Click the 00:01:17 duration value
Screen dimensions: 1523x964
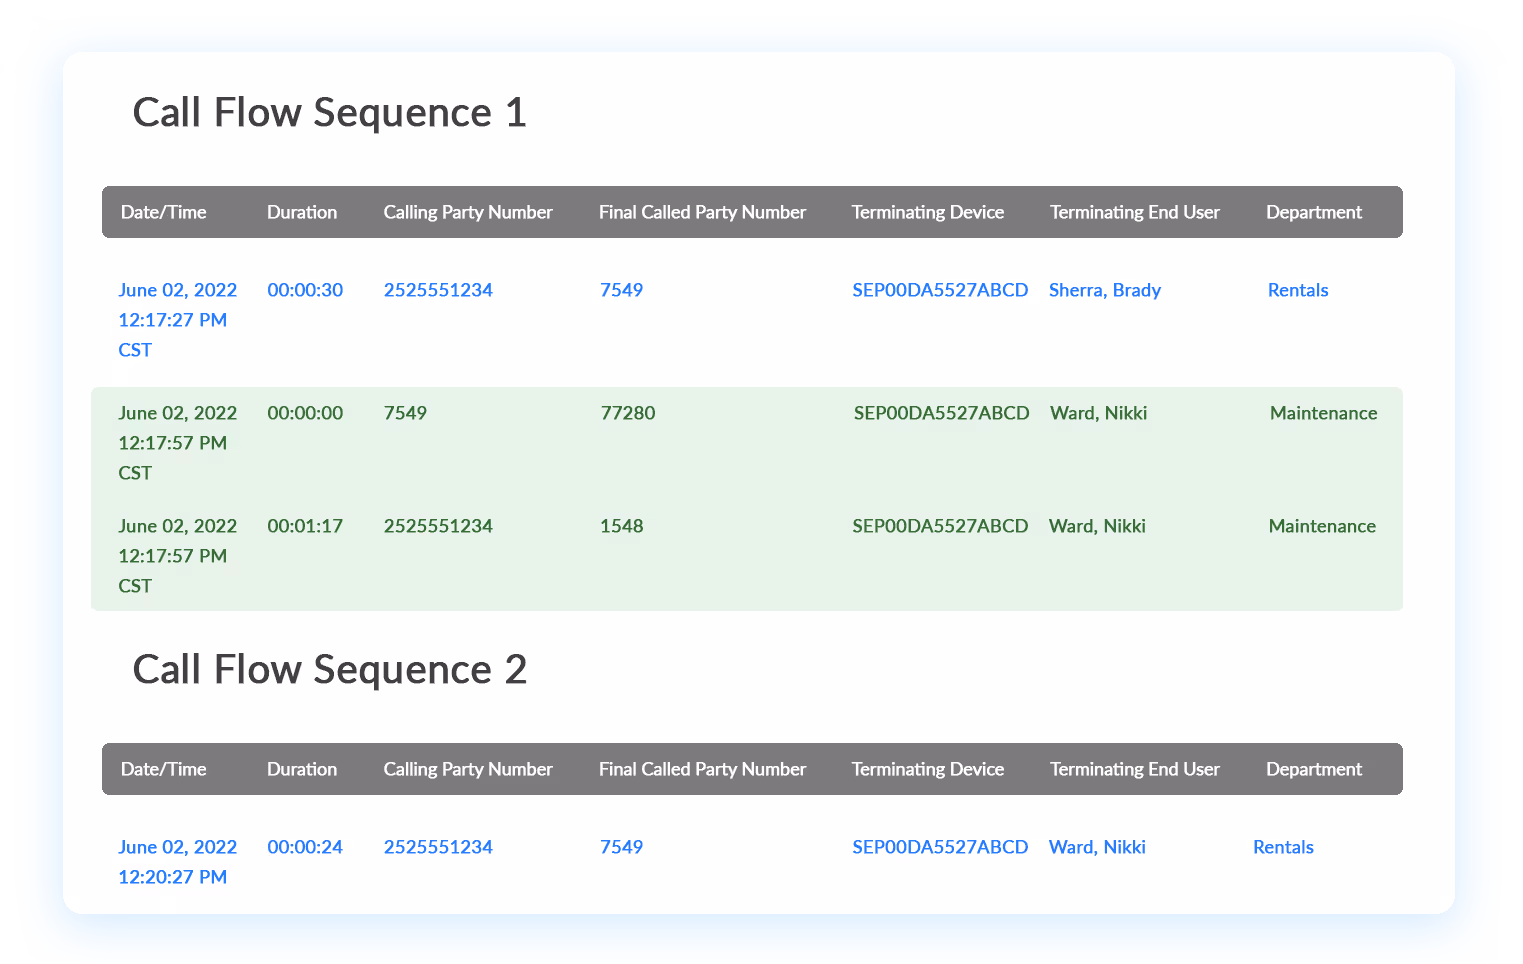(305, 526)
